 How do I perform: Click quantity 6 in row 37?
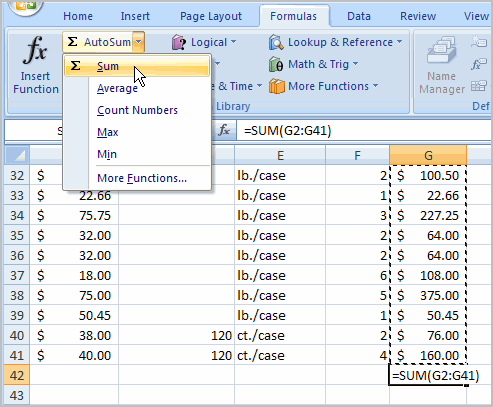[357, 275]
